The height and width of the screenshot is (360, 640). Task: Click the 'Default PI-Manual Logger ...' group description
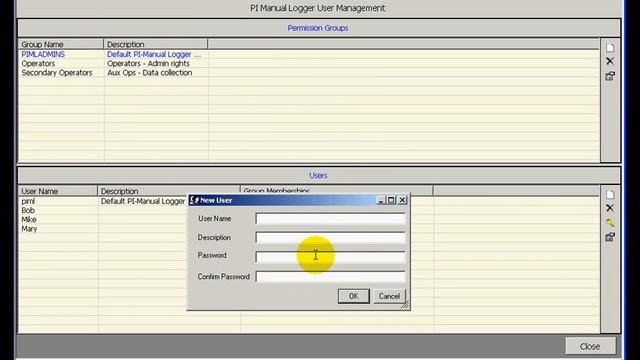(154, 54)
